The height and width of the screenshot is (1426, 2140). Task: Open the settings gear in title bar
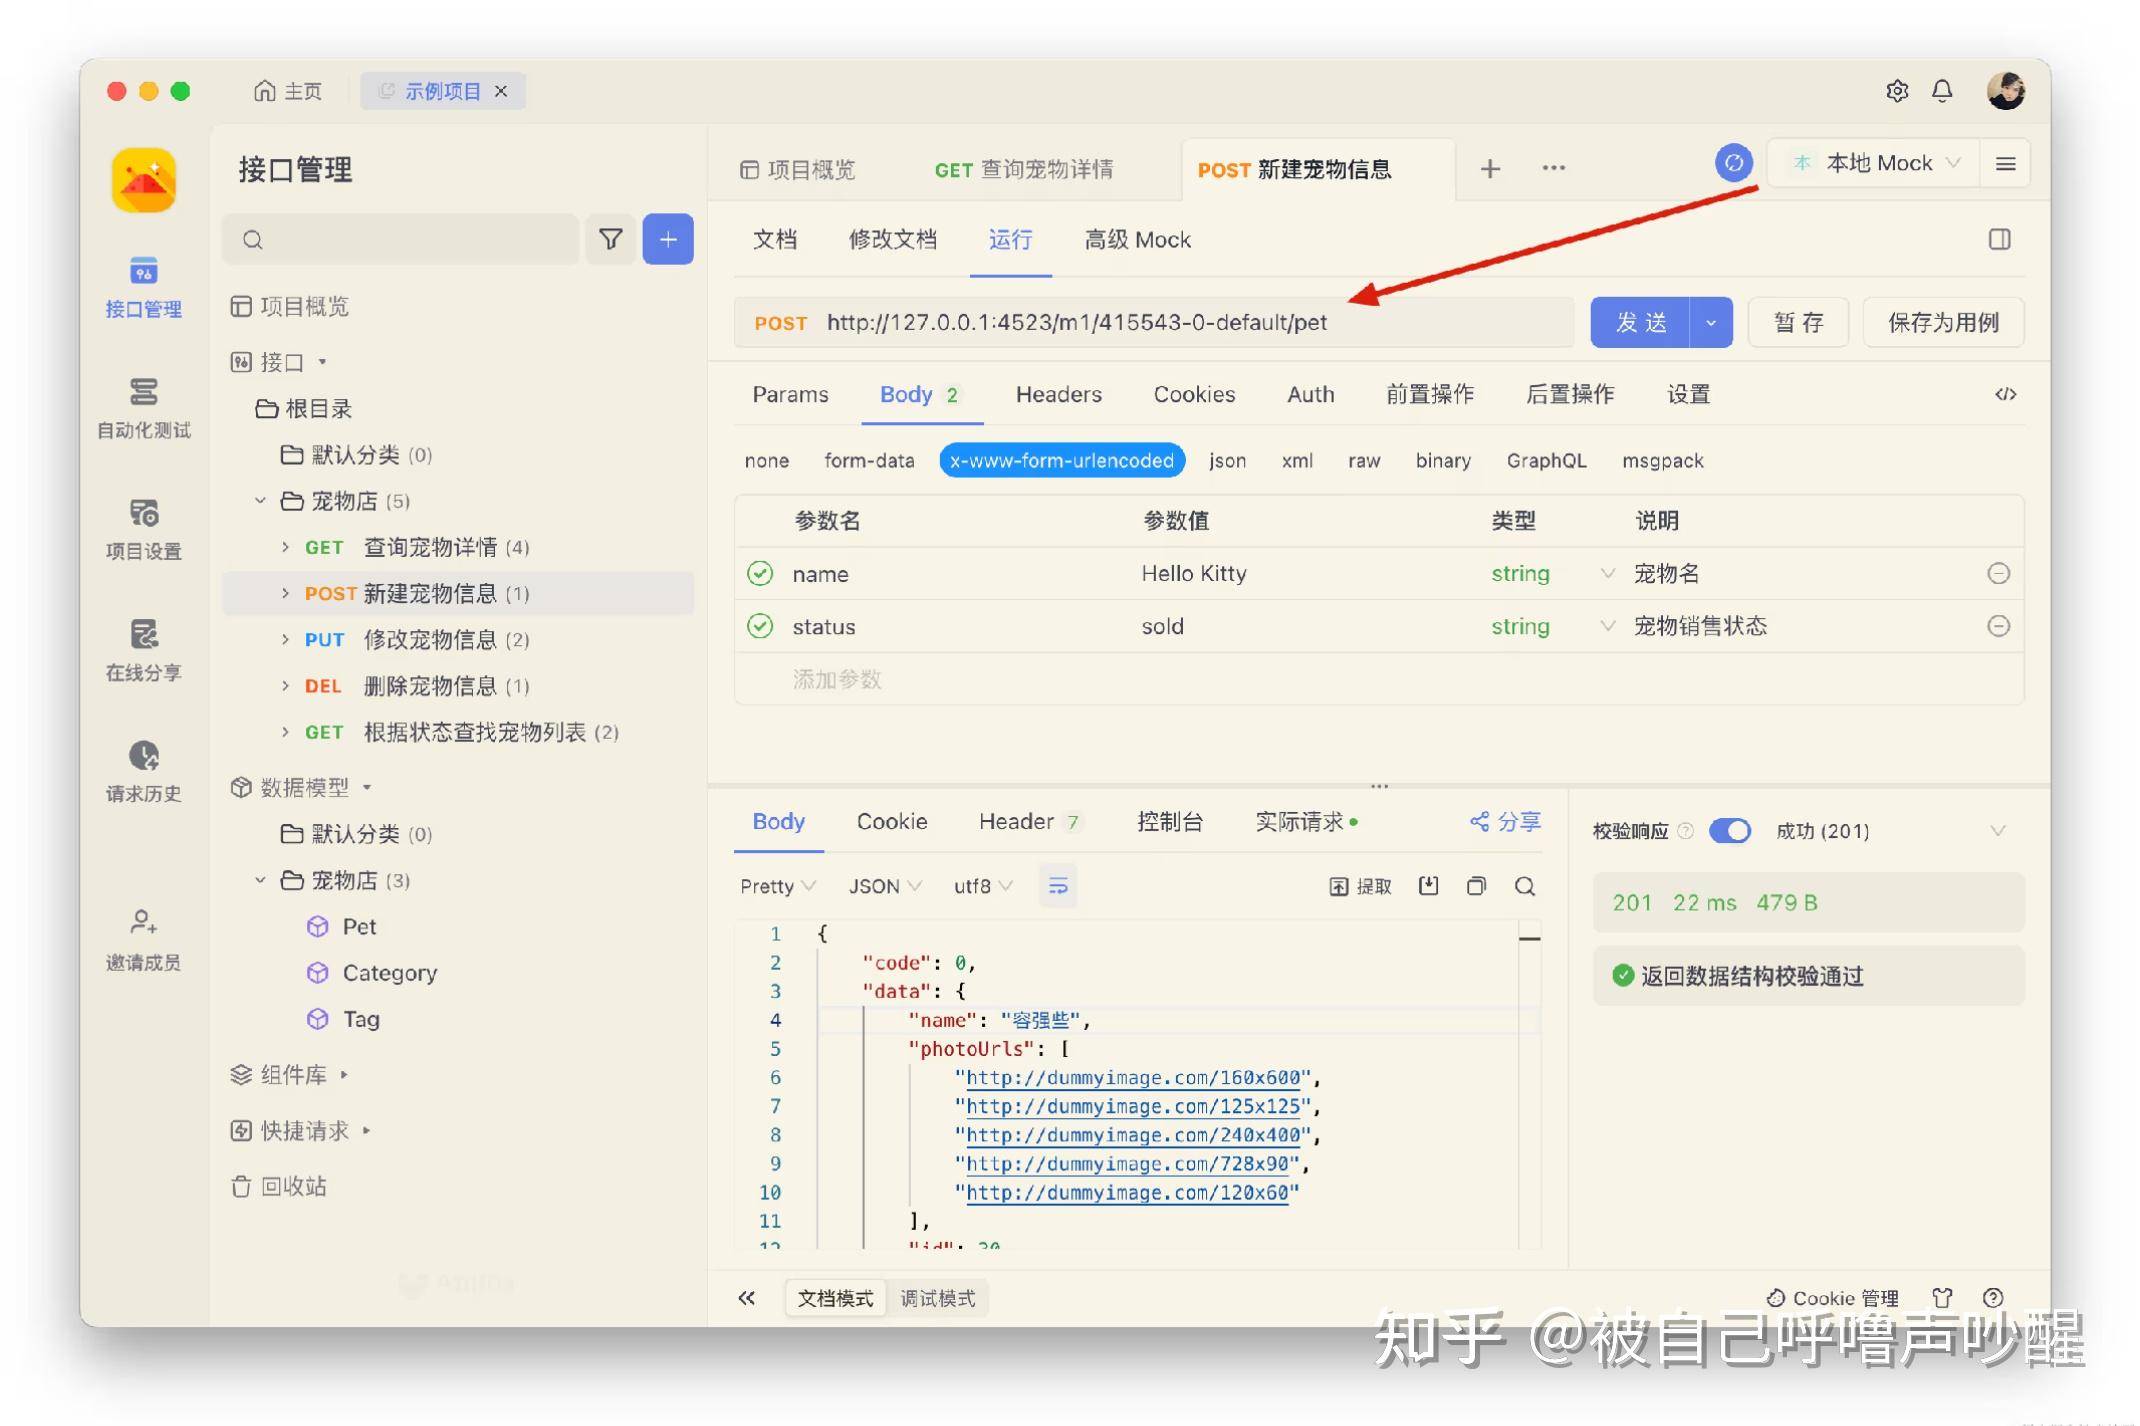coord(1897,91)
